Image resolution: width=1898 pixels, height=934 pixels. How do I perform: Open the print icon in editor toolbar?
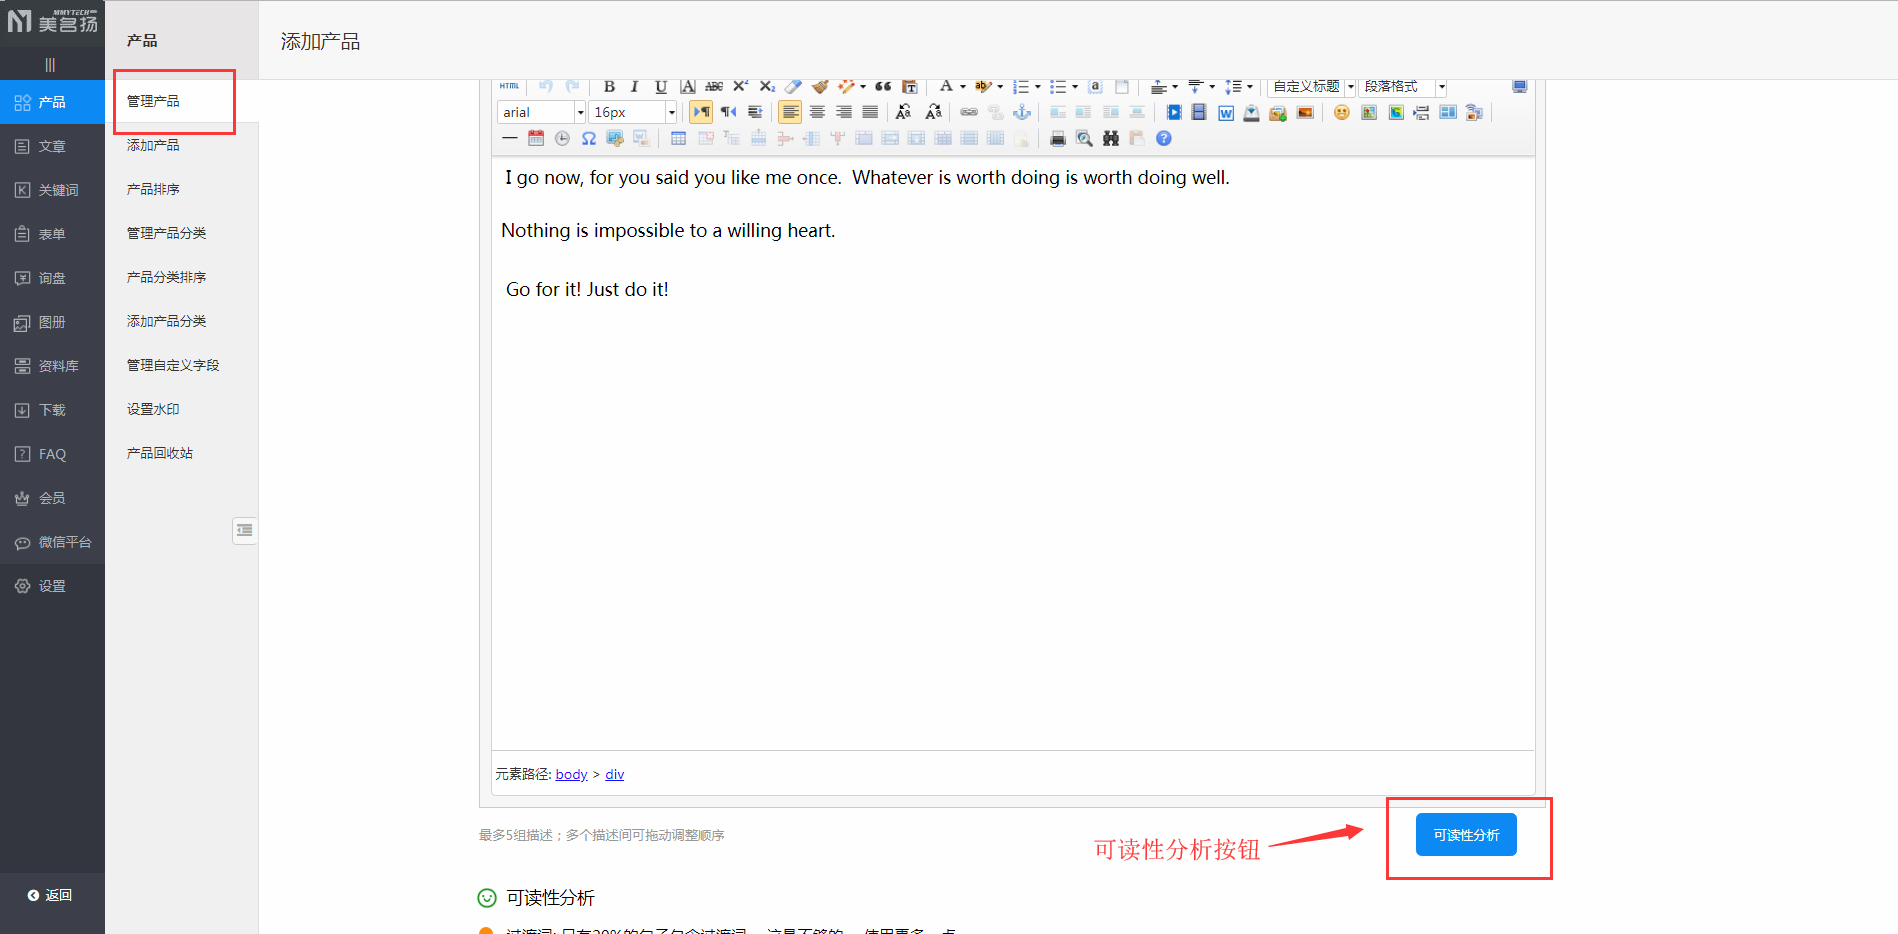click(x=1057, y=139)
